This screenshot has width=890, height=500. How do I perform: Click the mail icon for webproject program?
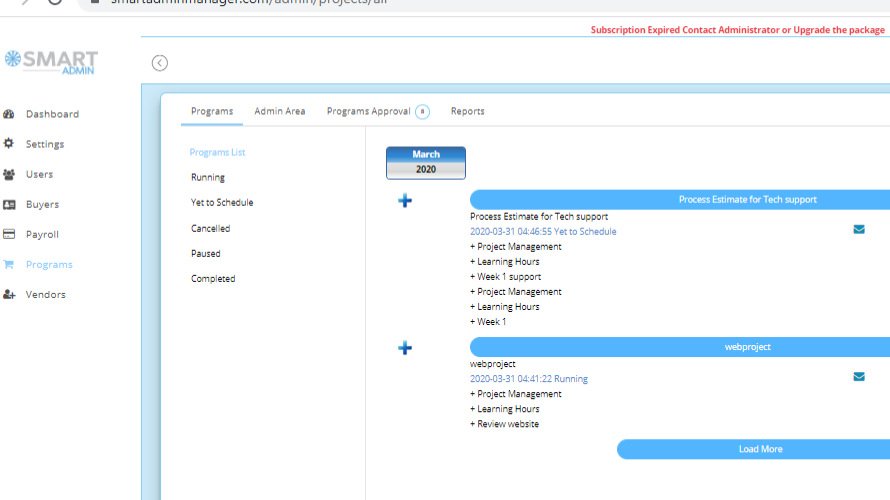859,377
